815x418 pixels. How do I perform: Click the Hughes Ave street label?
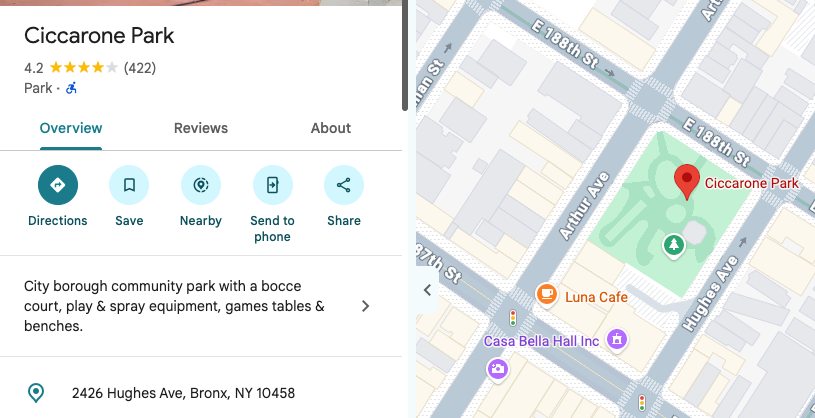[x=710, y=294]
